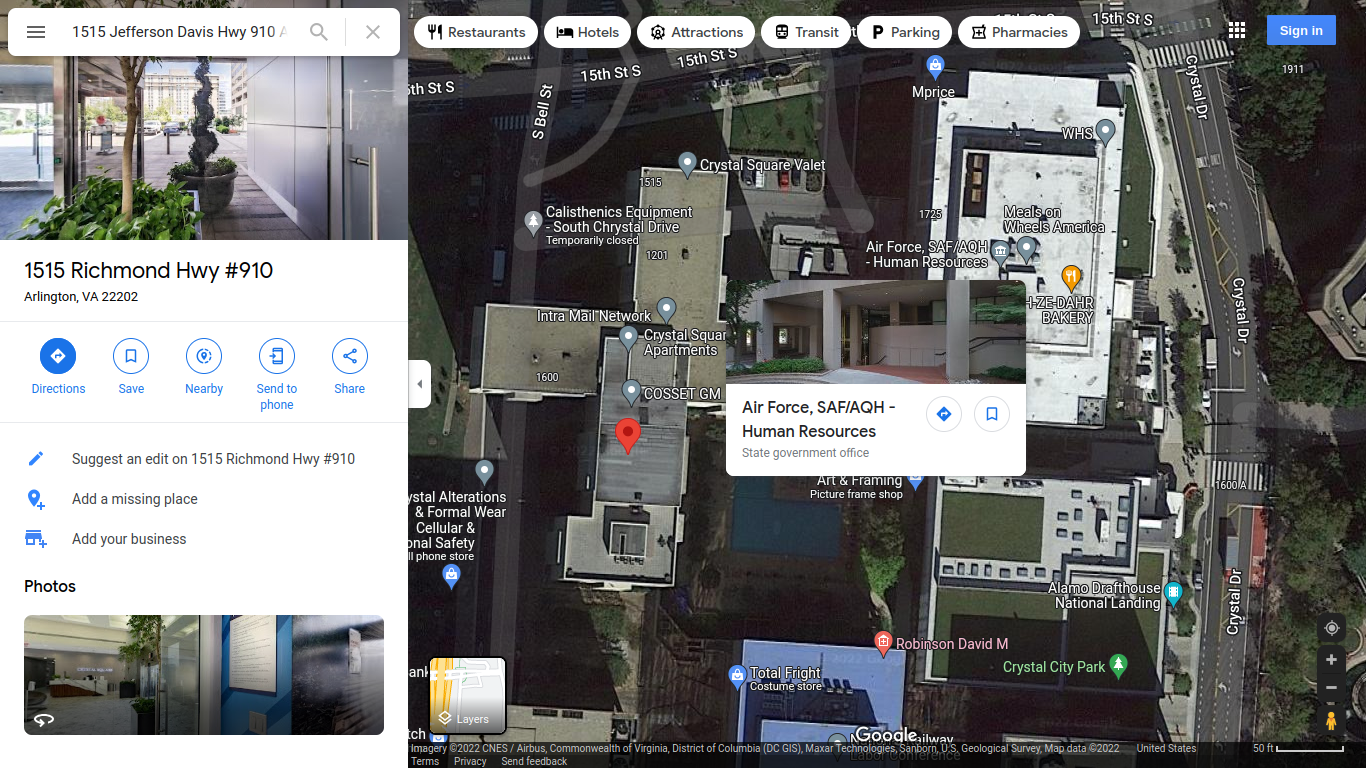Click save bookmark in Air Force card
The width and height of the screenshot is (1366, 768).
pyautogui.click(x=992, y=414)
